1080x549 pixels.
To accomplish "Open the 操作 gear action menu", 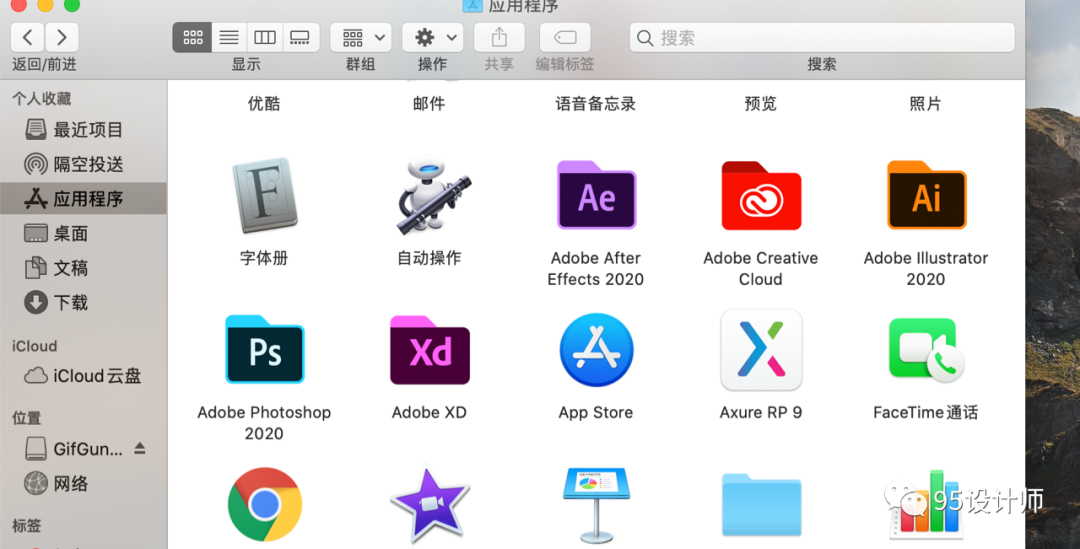I will coord(433,37).
